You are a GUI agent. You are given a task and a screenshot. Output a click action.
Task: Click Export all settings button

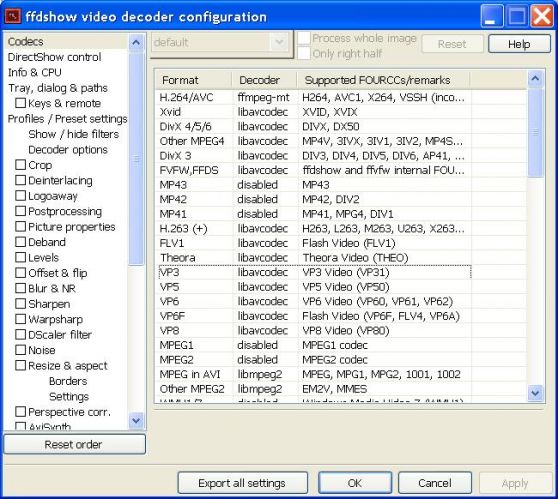pos(242,483)
